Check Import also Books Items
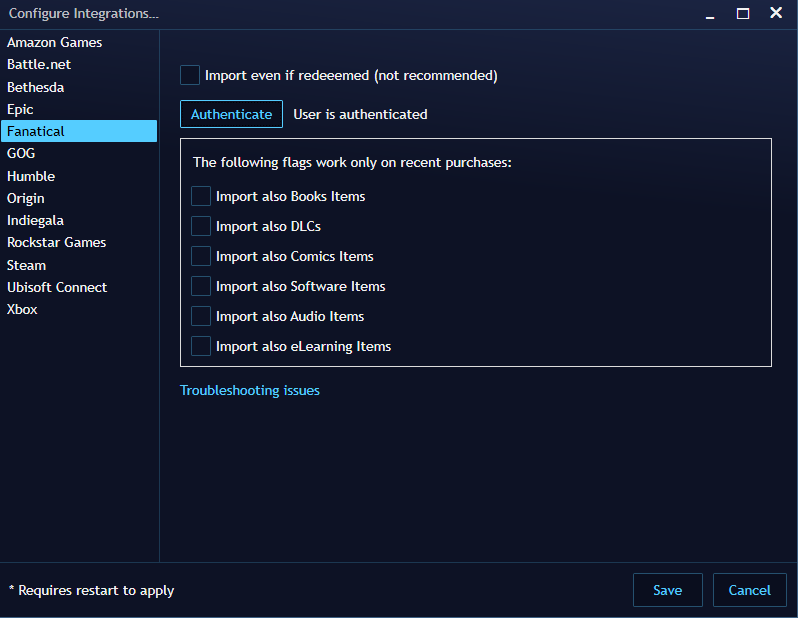 (x=201, y=196)
